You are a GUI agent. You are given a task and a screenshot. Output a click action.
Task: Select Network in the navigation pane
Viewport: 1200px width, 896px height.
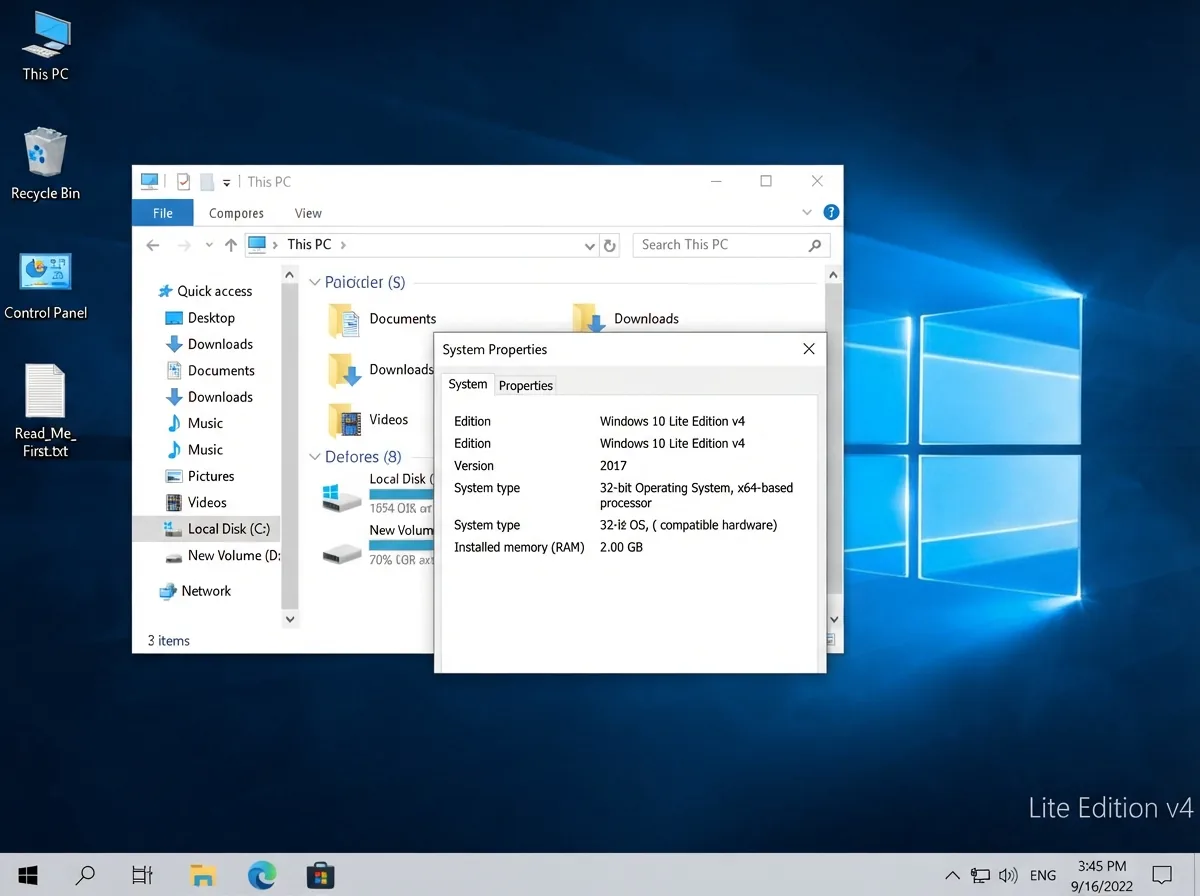tap(195, 591)
